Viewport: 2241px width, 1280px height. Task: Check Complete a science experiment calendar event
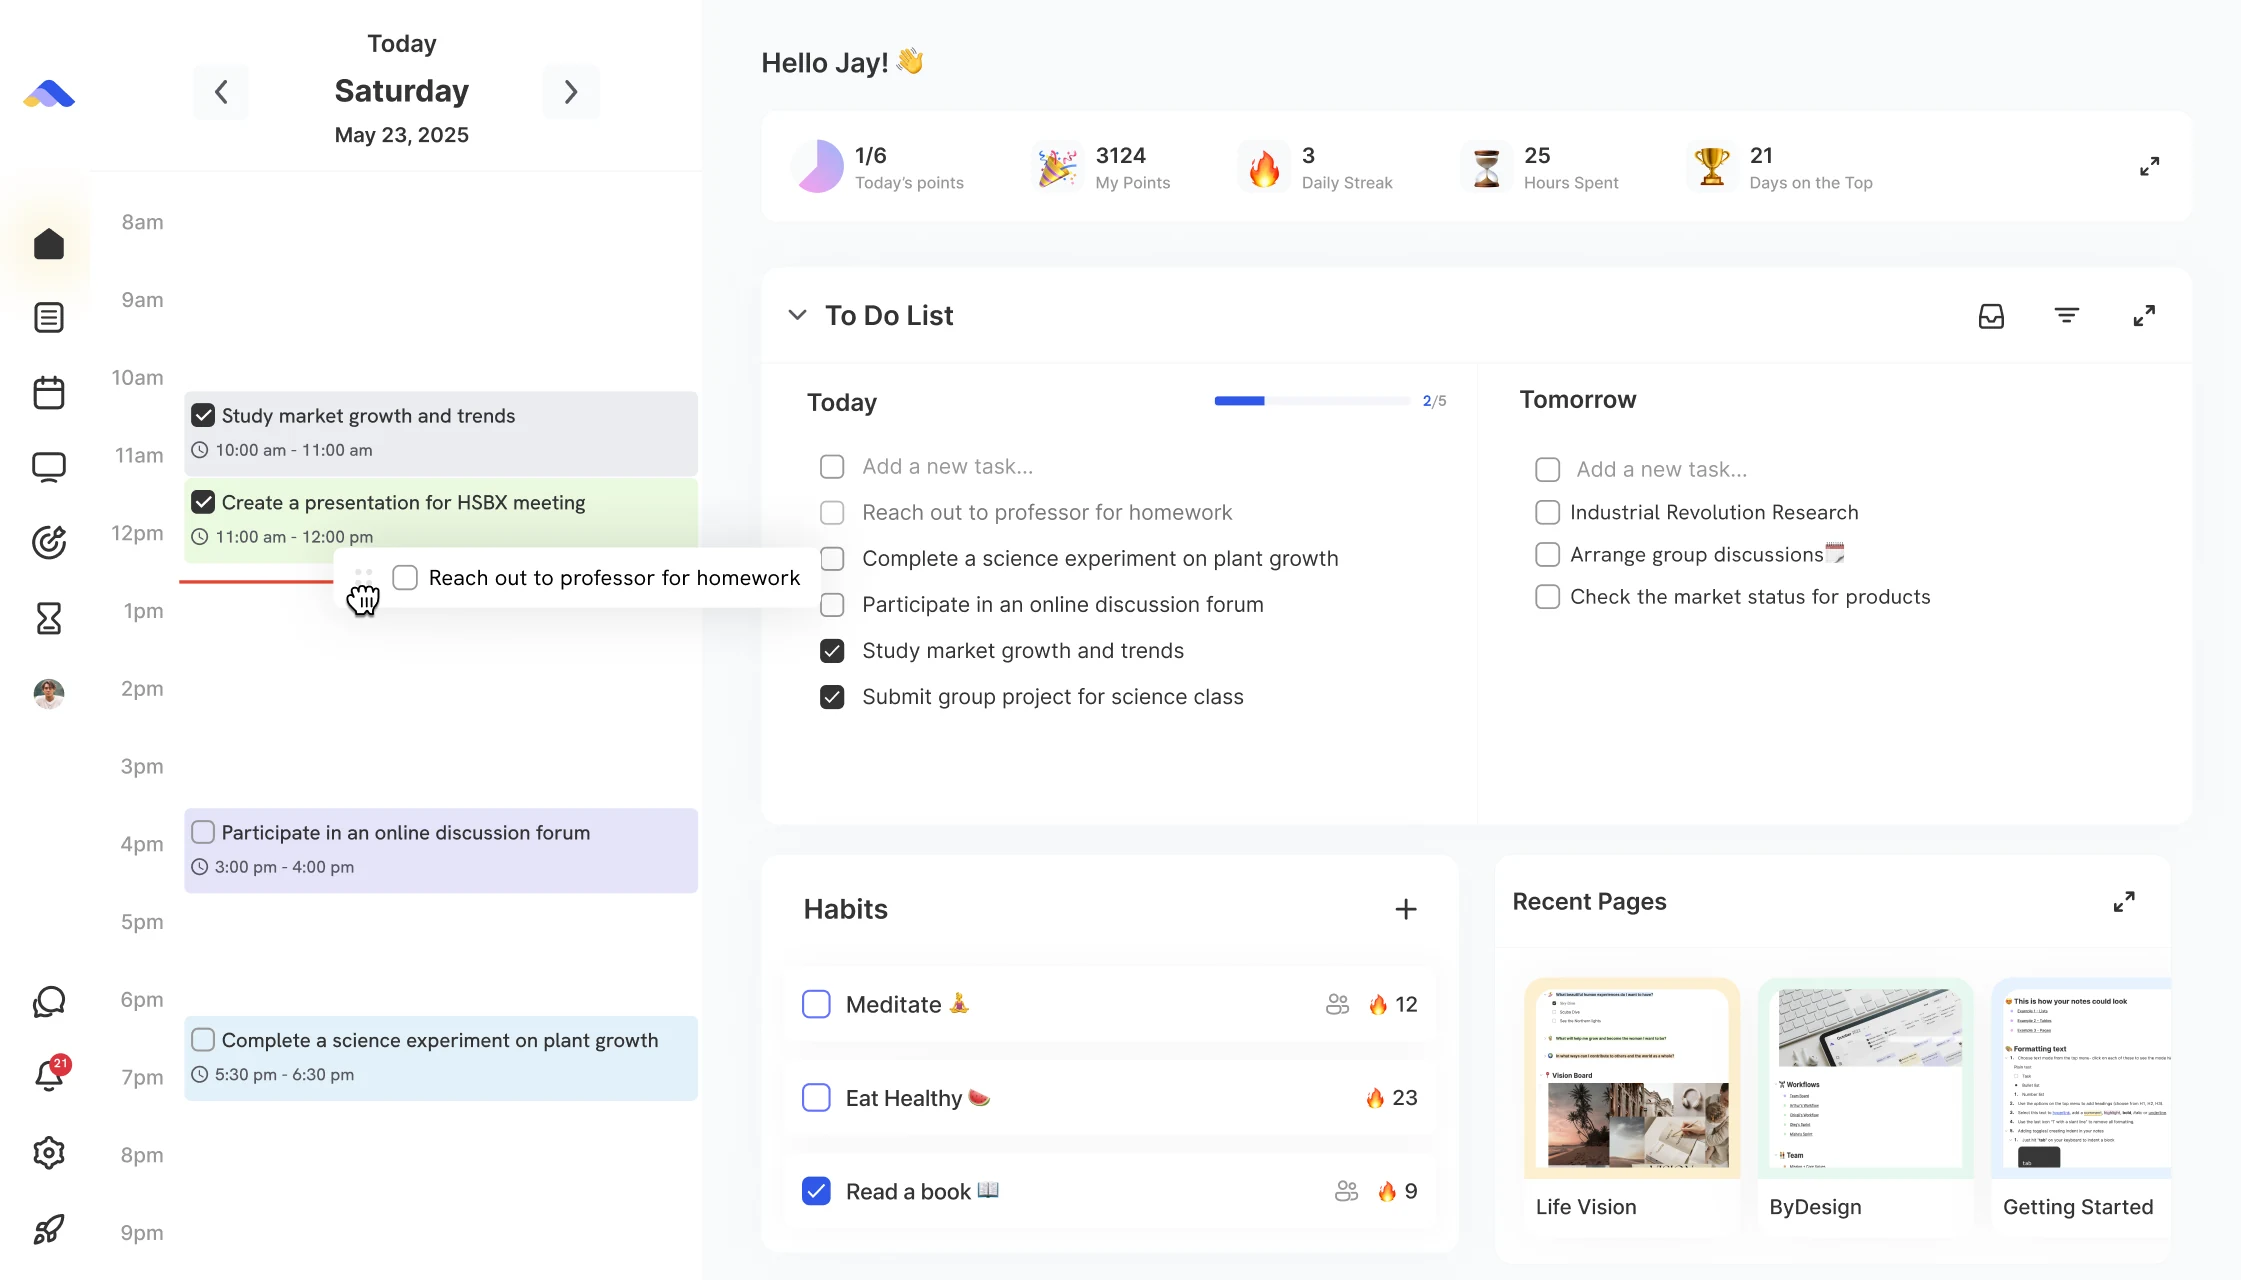tap(203, 1040)
